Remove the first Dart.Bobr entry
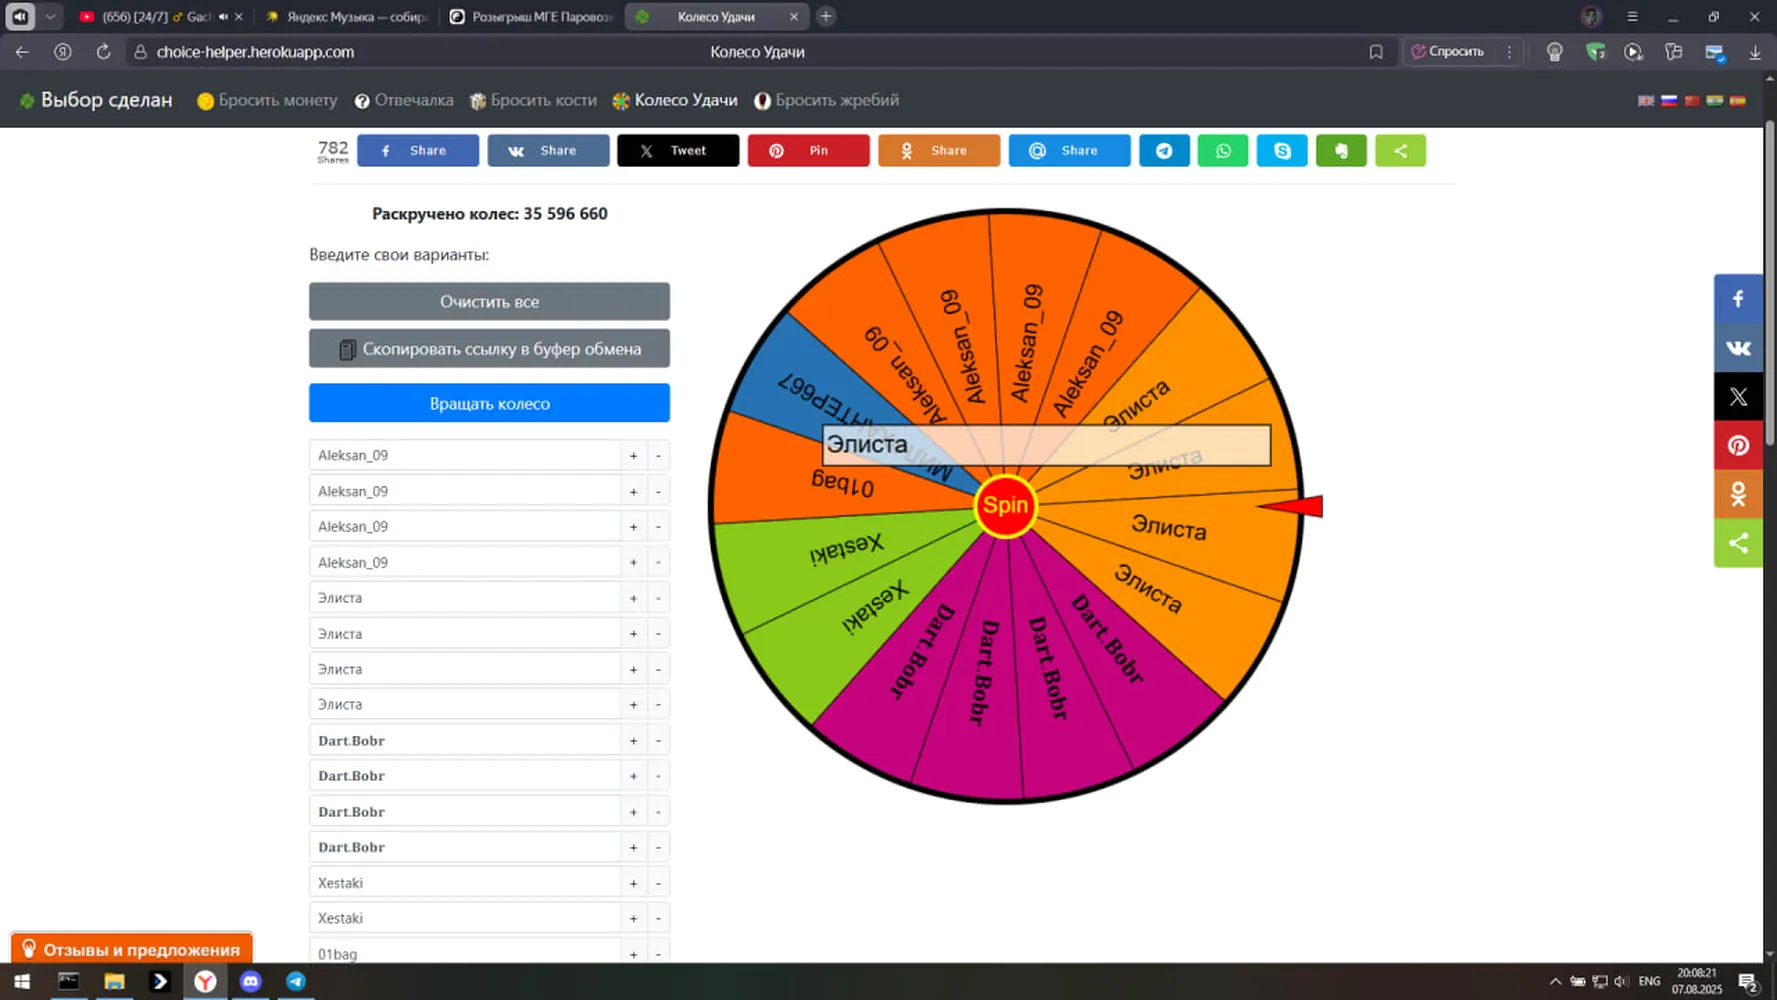This screenshot has width=1777, height=1000. coord(658,741)
